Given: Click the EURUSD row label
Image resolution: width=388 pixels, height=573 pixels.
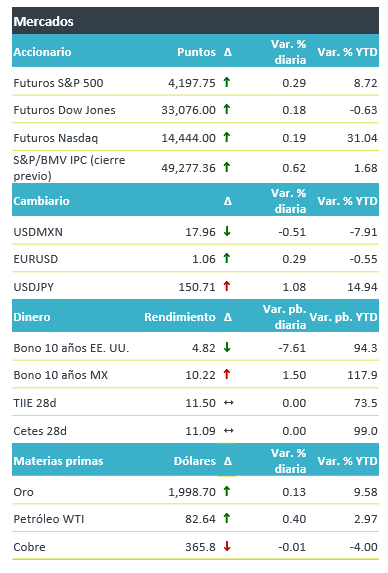Looking at the screenshot, I should 36,259.
